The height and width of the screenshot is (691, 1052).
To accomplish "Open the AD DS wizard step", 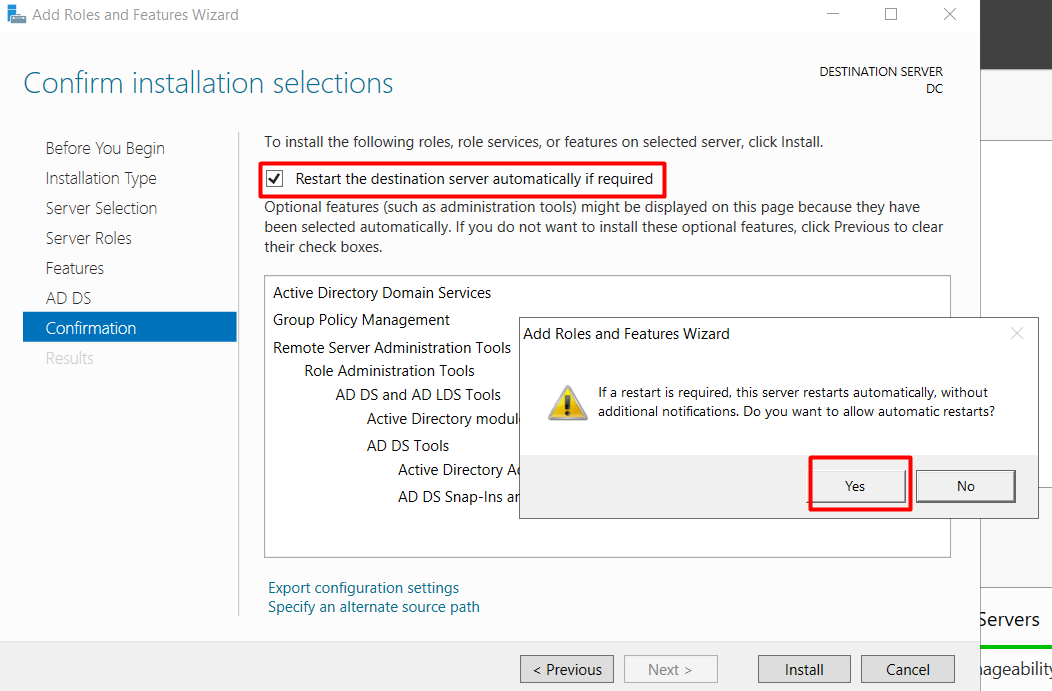I will coord(68,298).
